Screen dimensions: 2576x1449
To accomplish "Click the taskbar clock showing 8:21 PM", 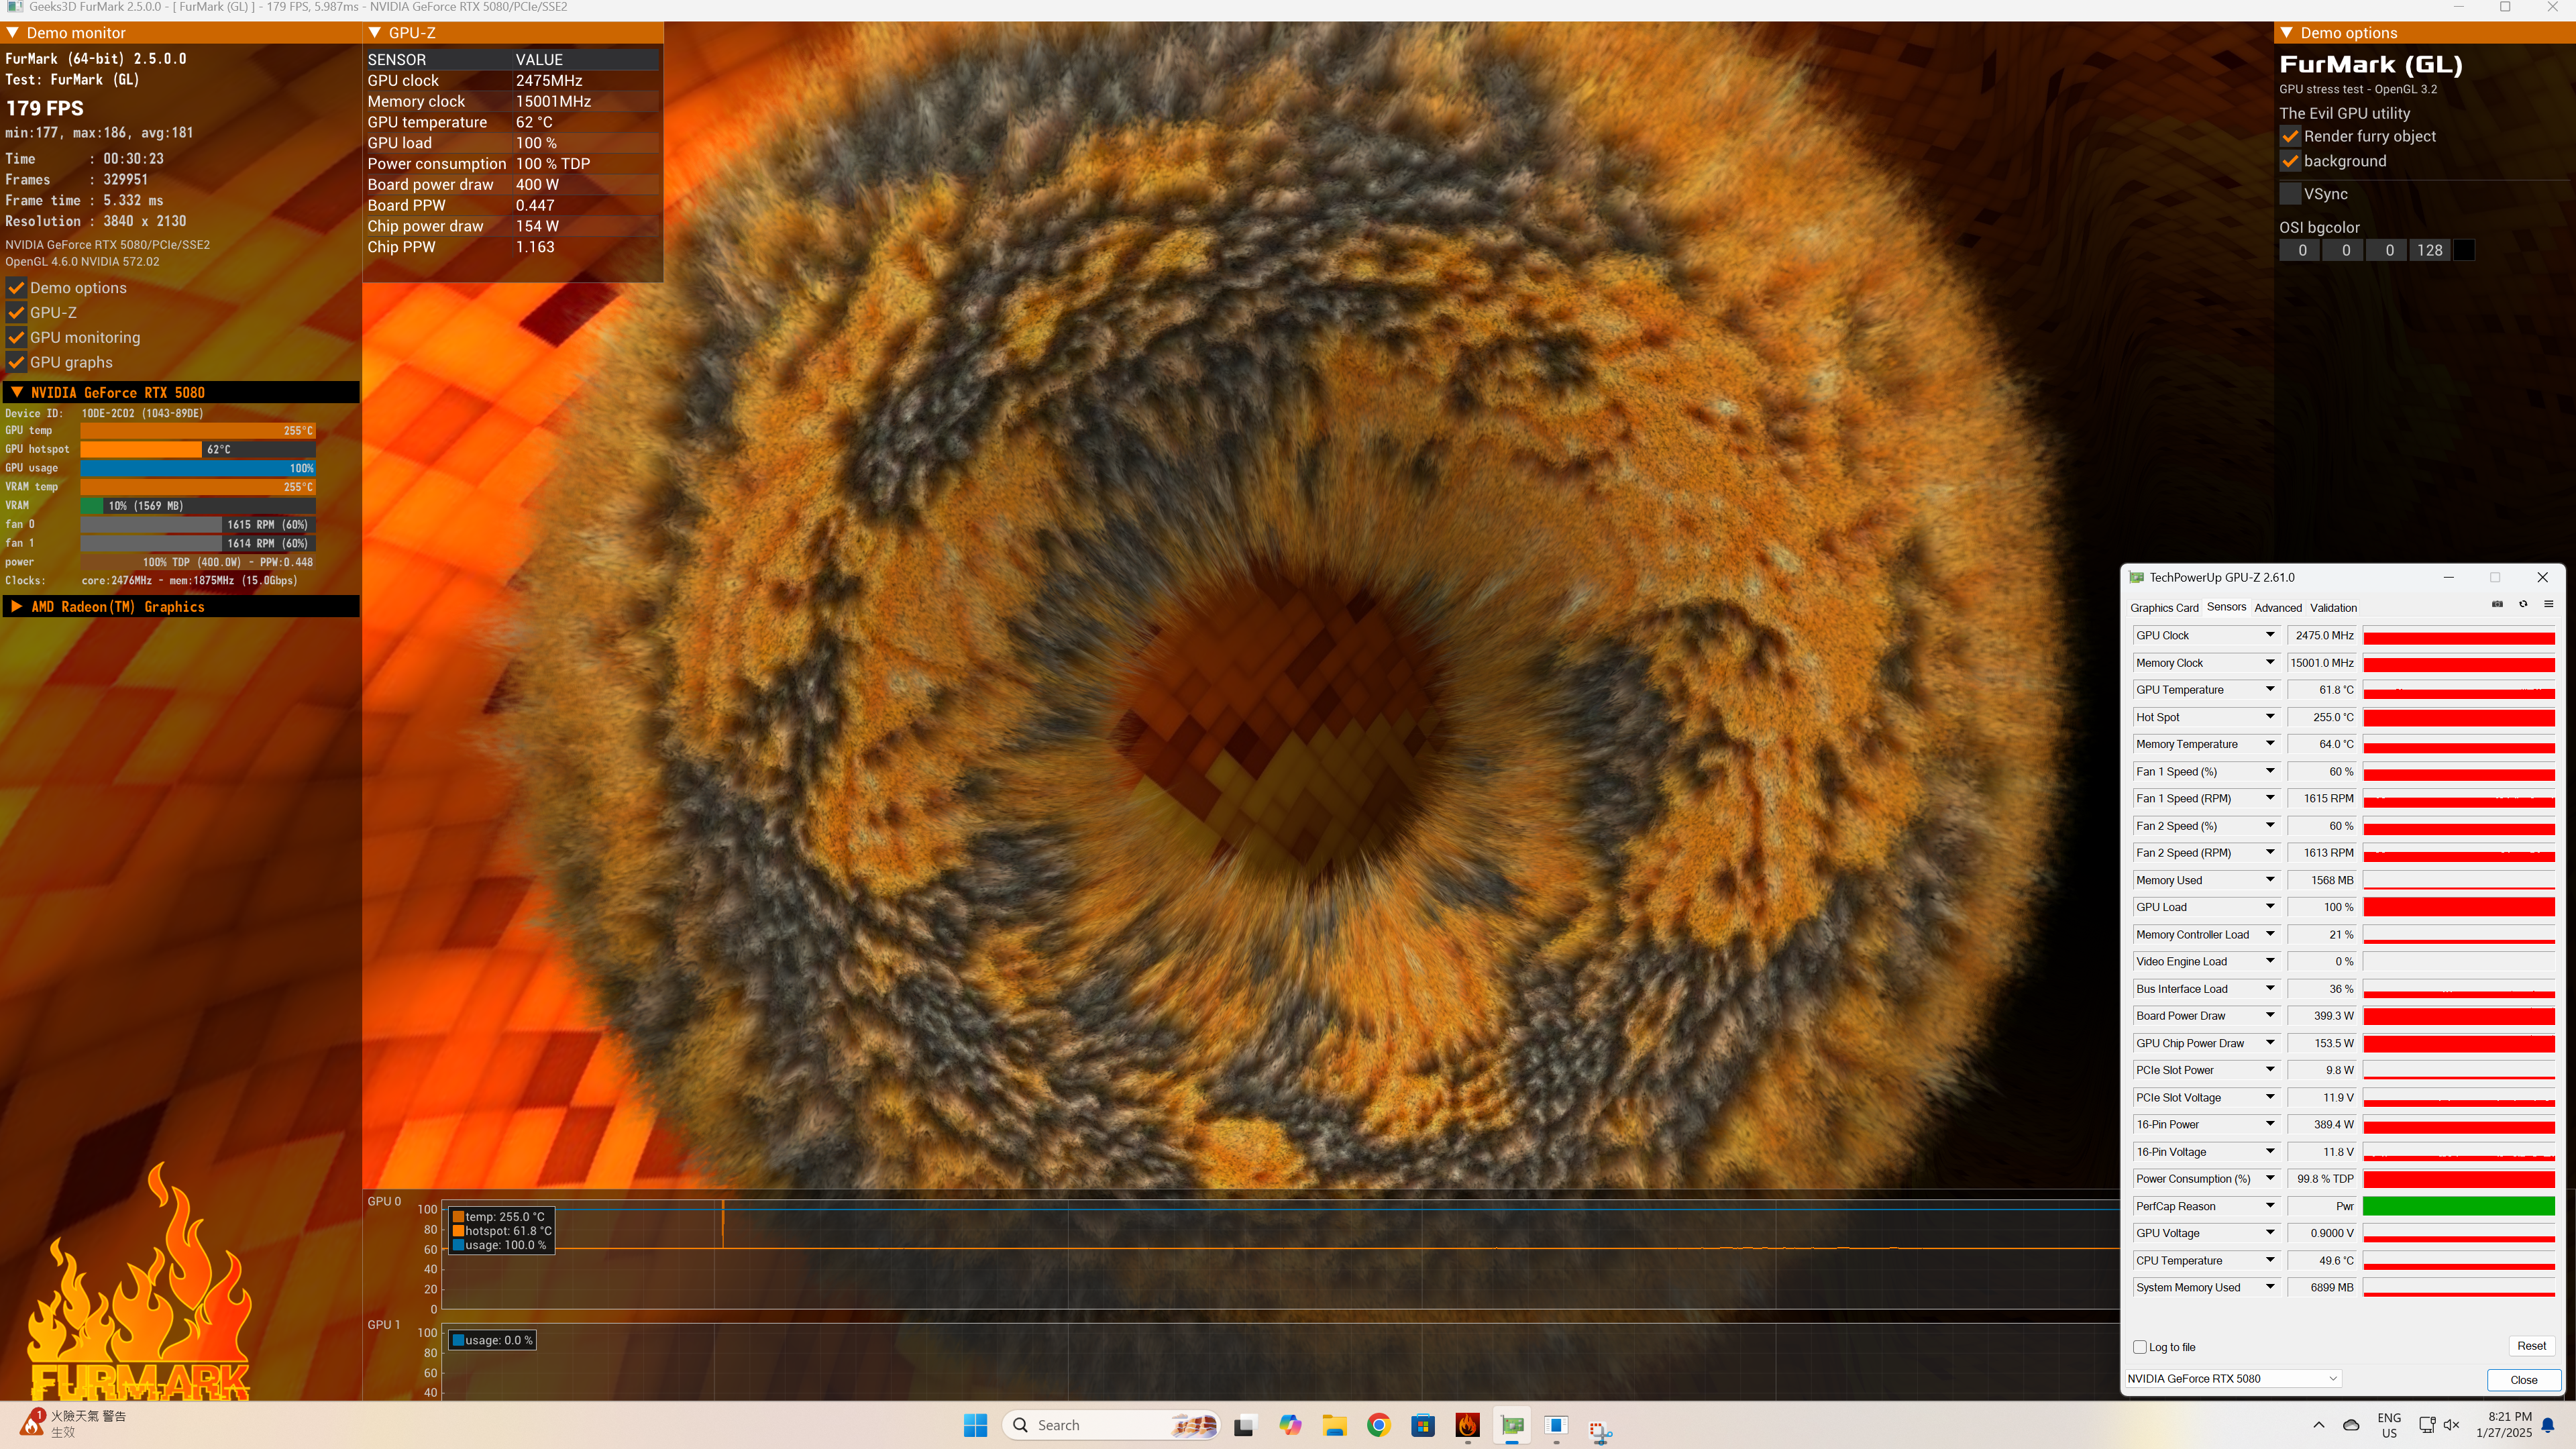I will pyautogui.click(x=2504, y=1425).
